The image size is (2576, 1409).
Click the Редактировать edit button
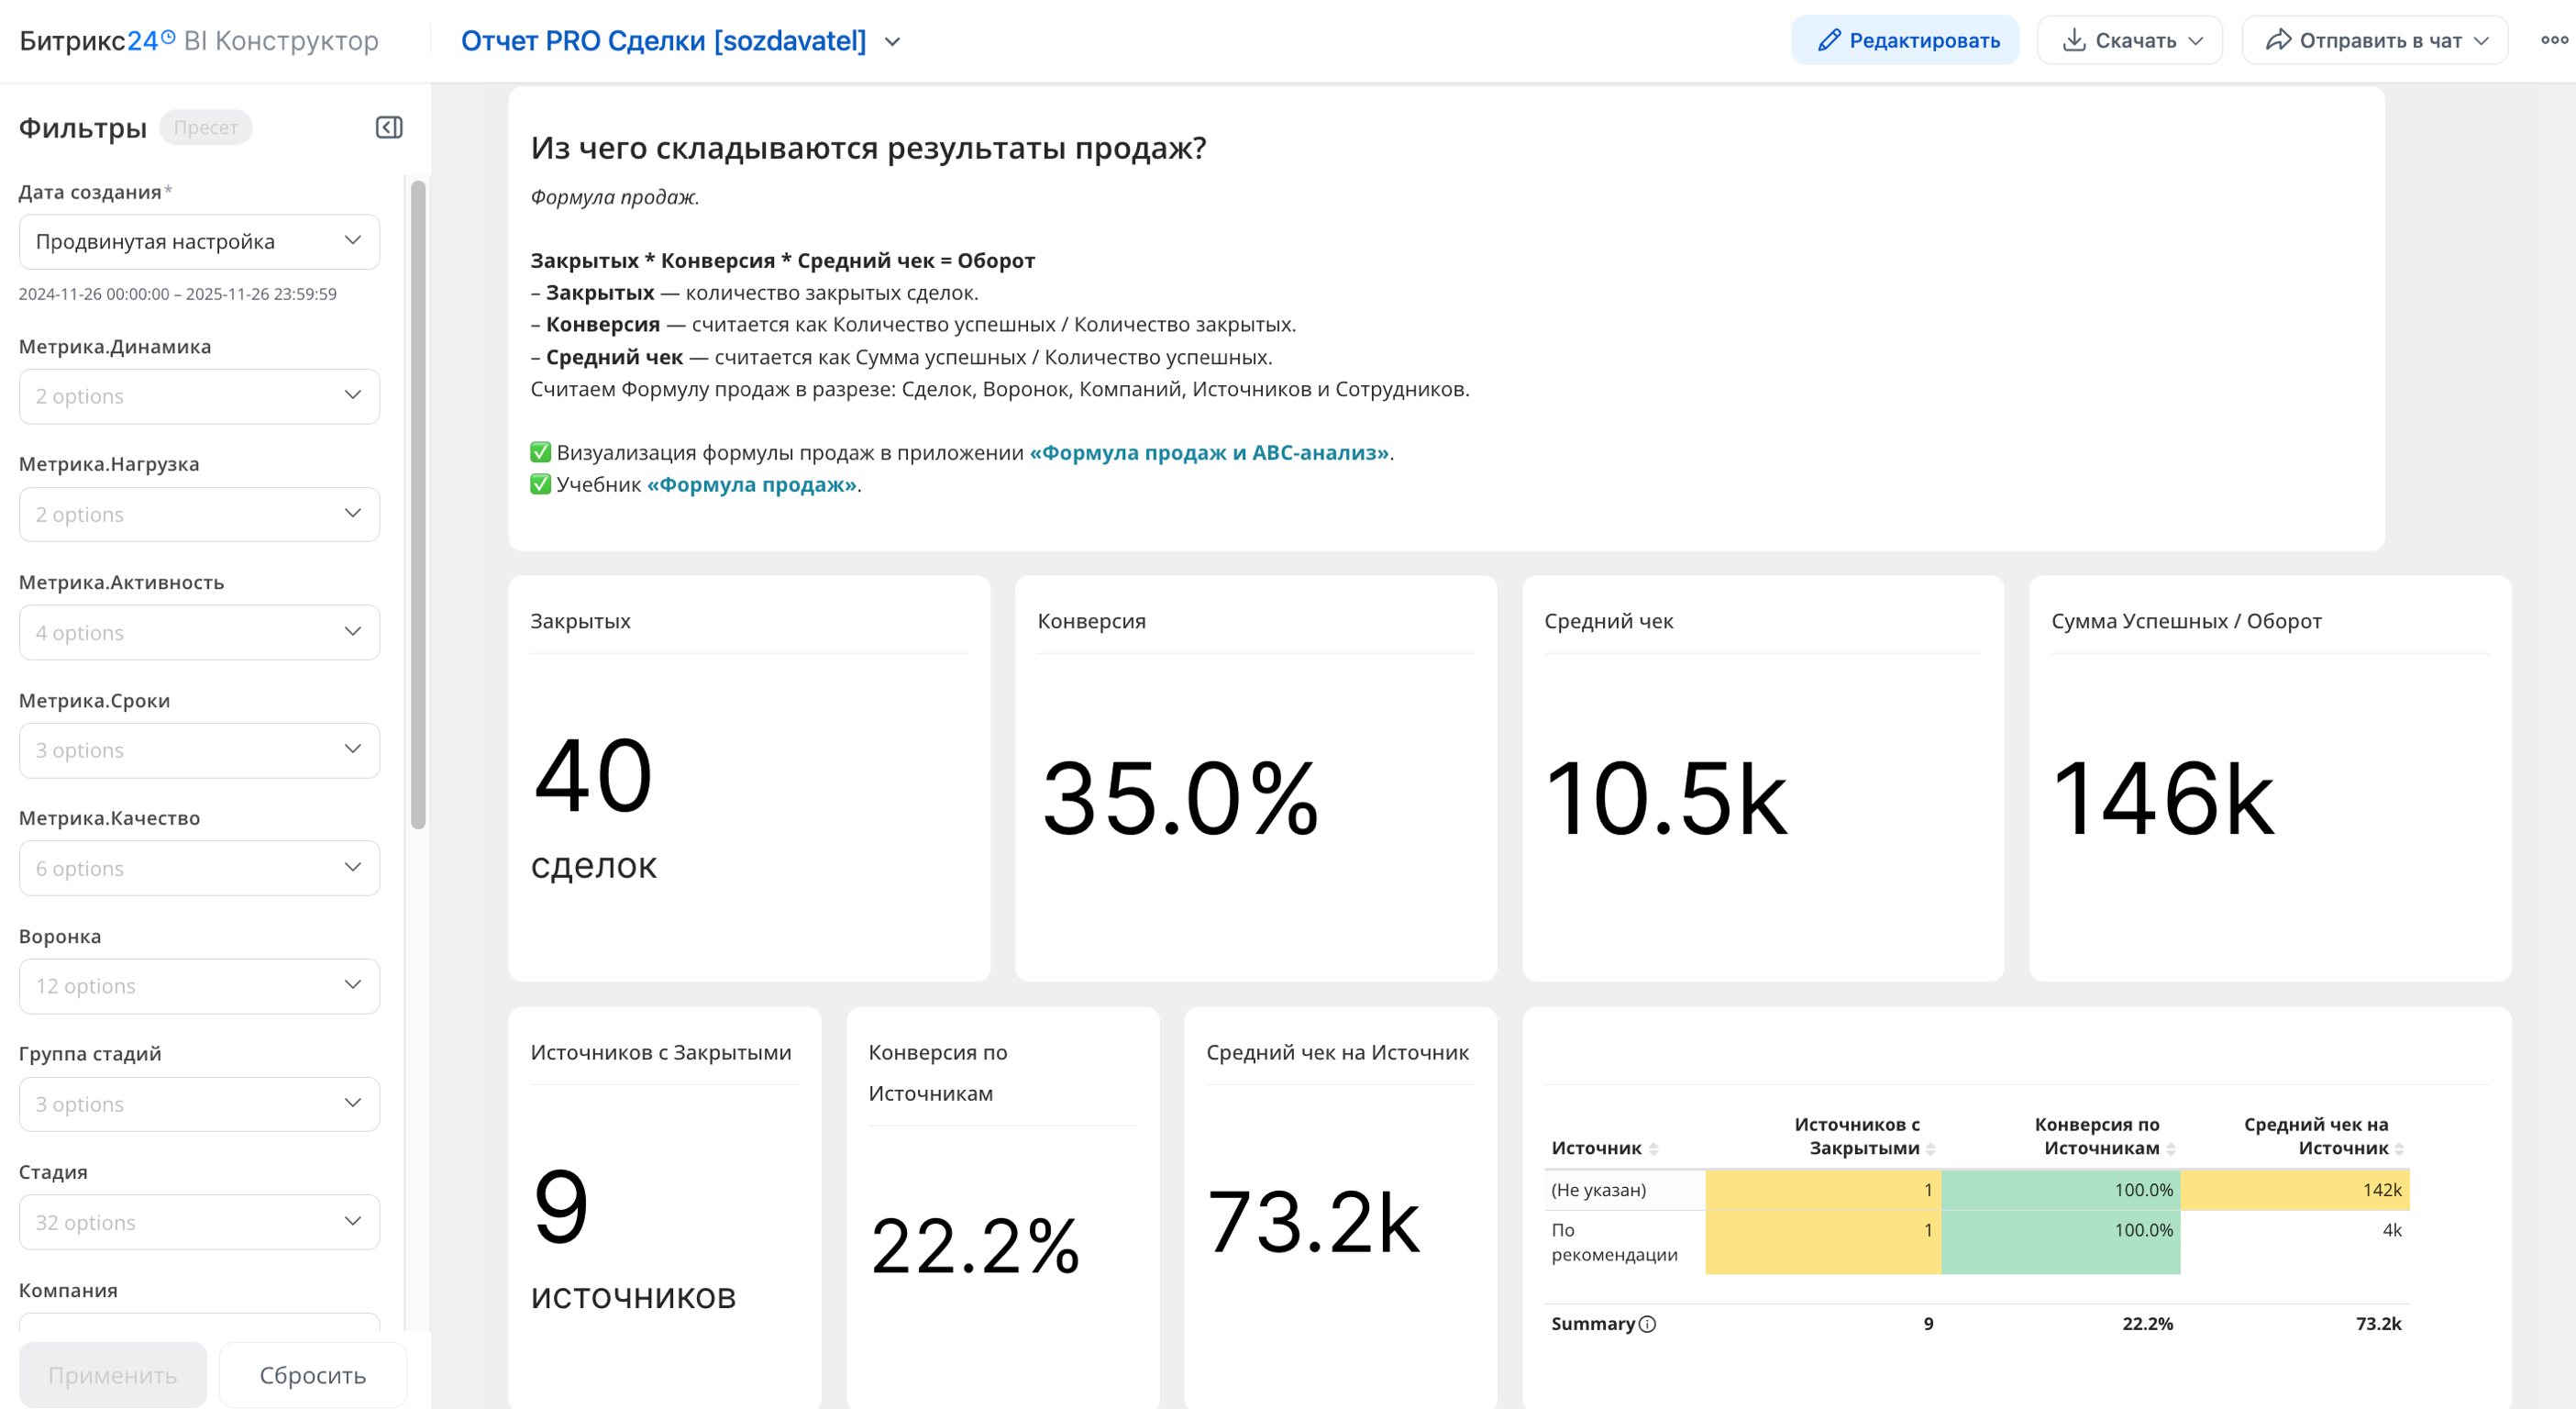point(1905,40)
